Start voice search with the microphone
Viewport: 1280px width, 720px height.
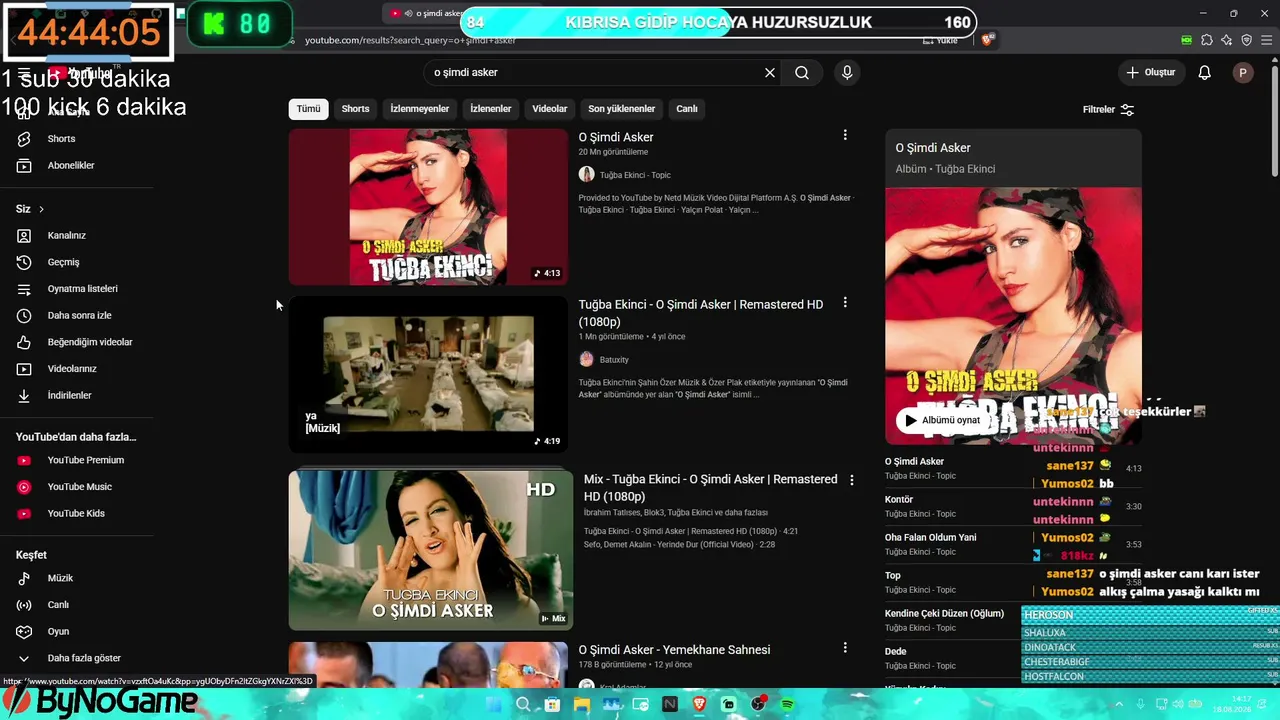[x=847, y=72]
